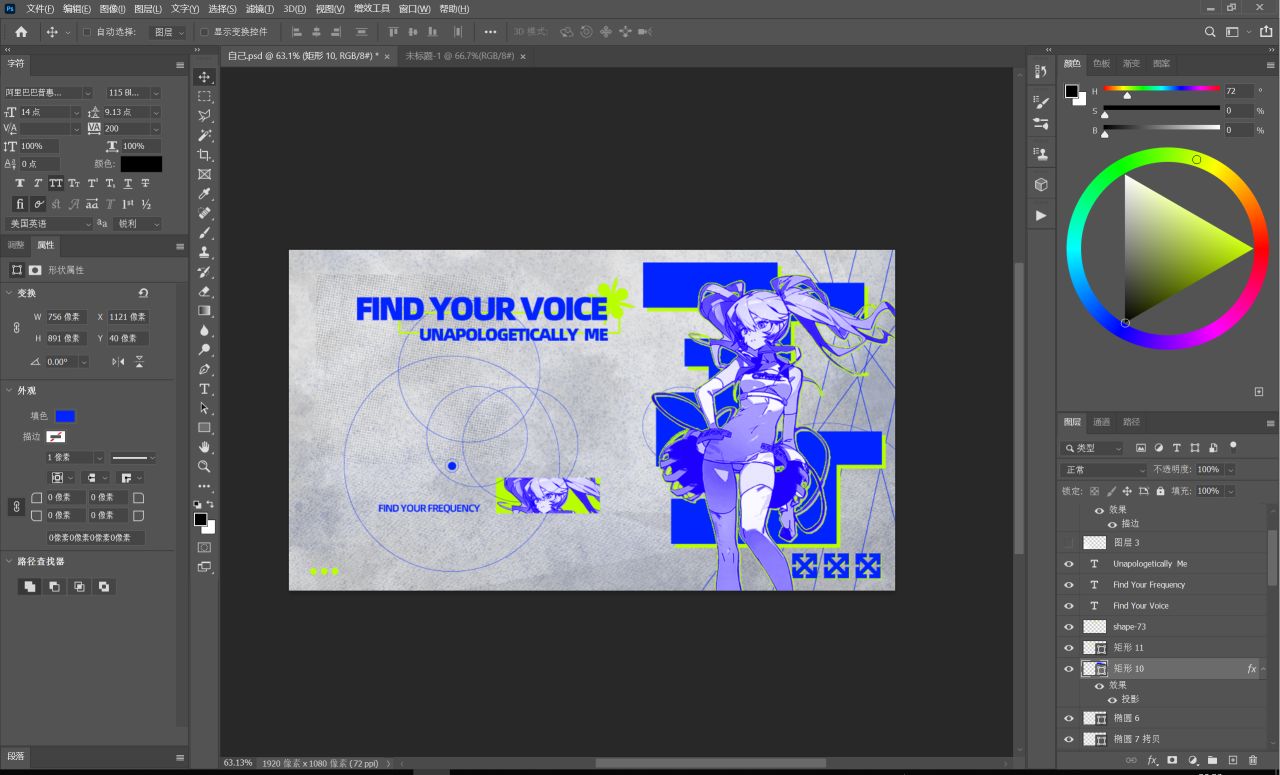This screenshot has width=1280, height=775.
Task: Hide the Find Your Frequency layer
Action: 1069,585
